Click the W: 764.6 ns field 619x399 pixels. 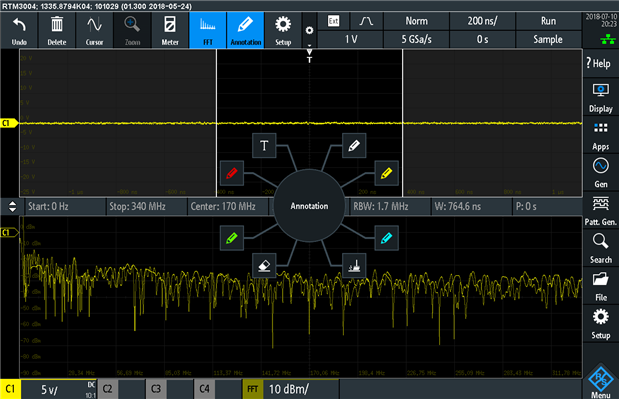(x=472, y=206)
